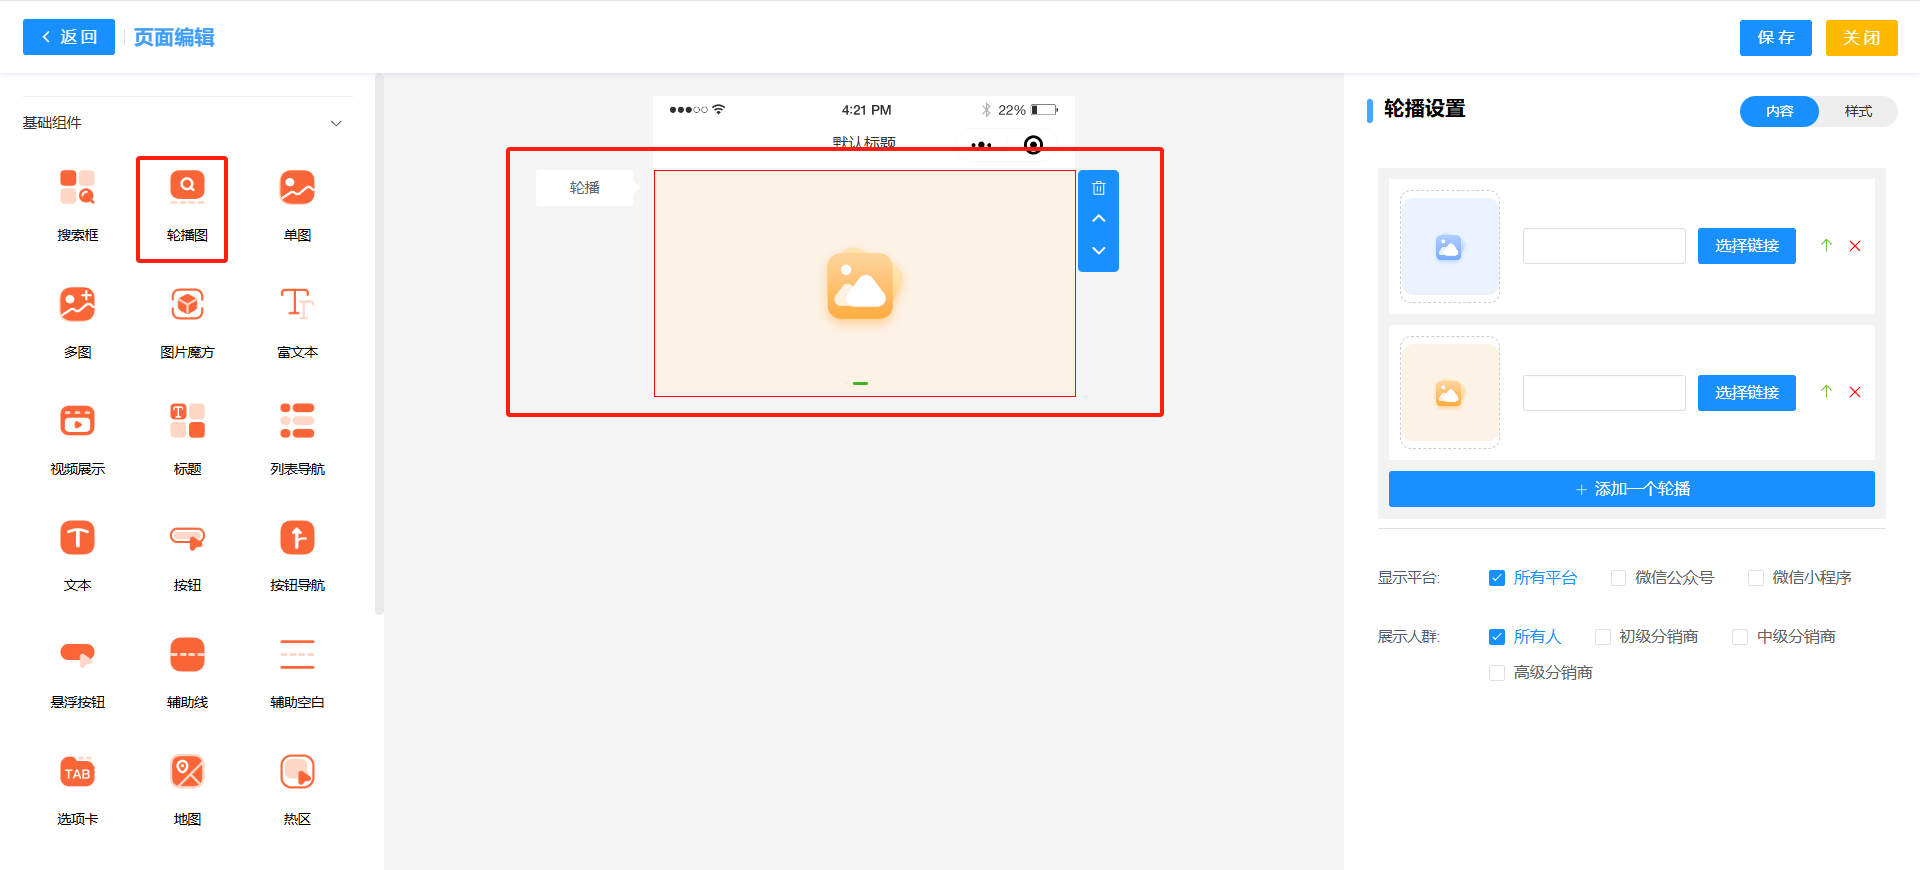Click the 保存 save button
The image size is (1920, 870).
pyautogui.click(x=1775, y=38)
